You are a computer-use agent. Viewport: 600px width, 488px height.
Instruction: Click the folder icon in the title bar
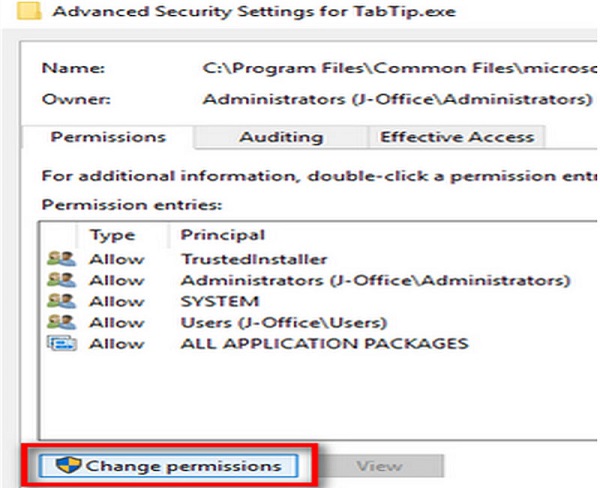click(x=12, y=12)
